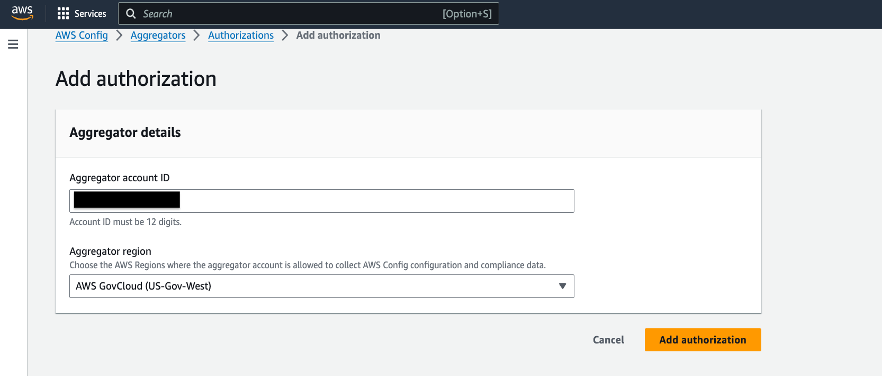
Task: Click the region dropdown arrow
Action: pyautogui.click(x=562, y=286)
